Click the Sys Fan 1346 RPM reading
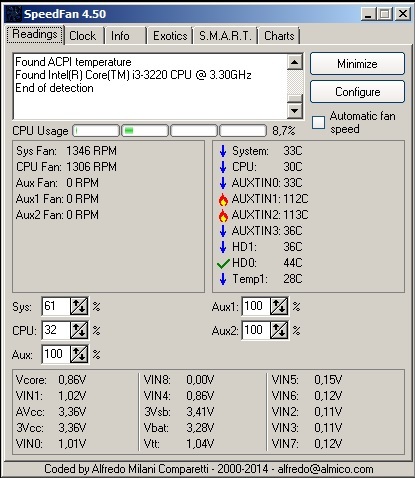 pyautogui.click(x=66, y=151)
